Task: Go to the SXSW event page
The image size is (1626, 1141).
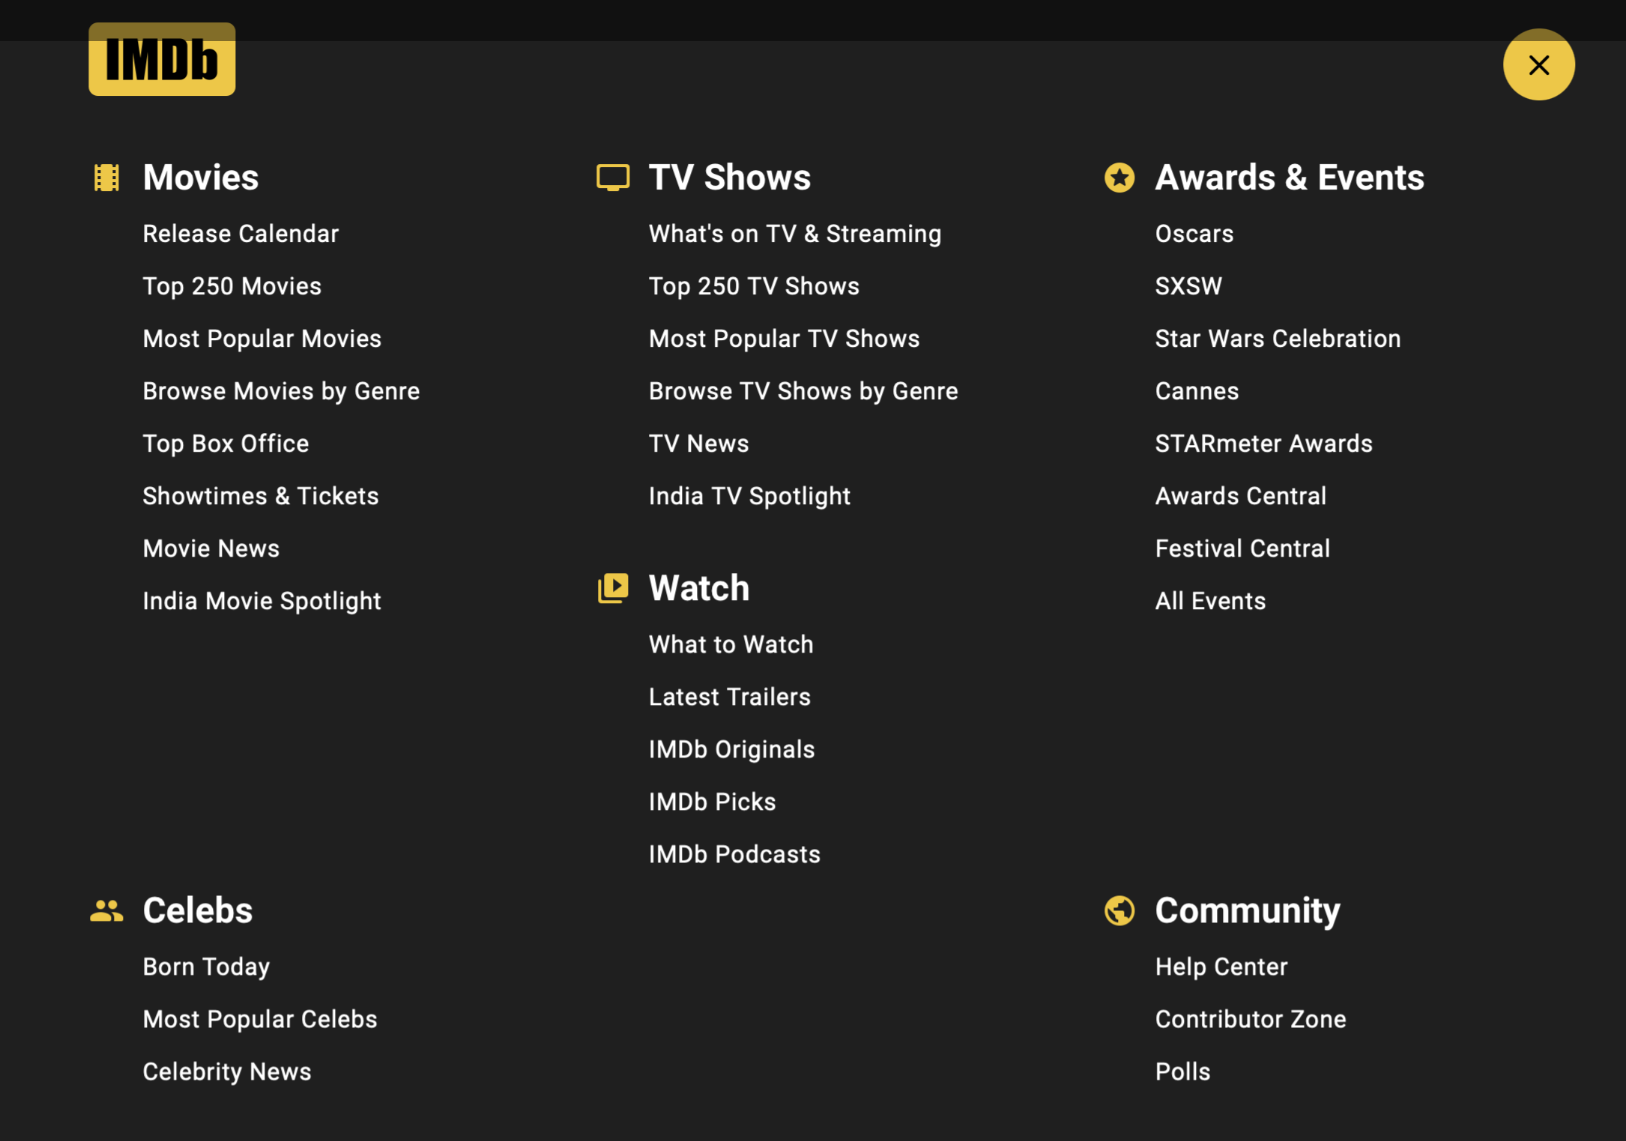Action: tap(1188, 287)
